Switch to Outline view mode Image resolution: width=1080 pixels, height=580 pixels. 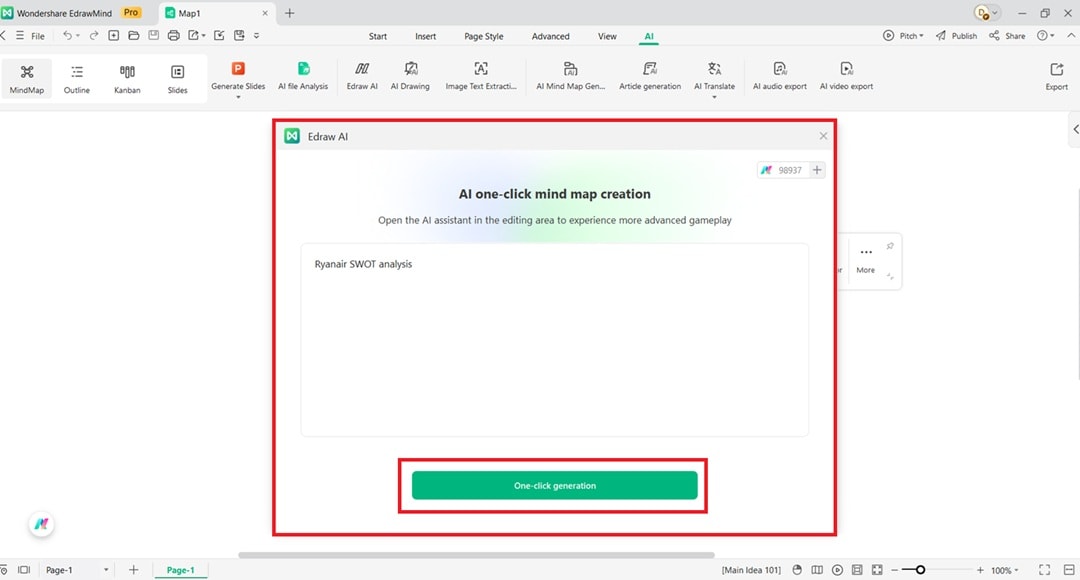tap(76, 79)
